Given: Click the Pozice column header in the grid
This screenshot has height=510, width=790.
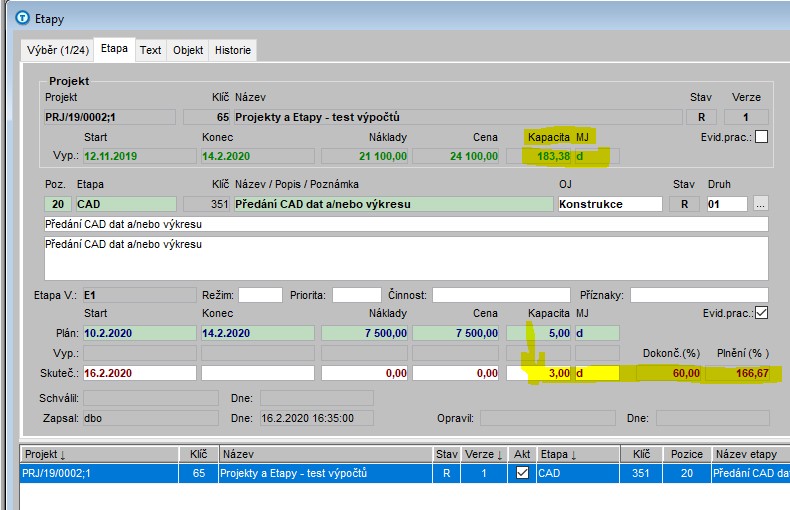Looking at the screenshot, I should [x=687, y=454].
